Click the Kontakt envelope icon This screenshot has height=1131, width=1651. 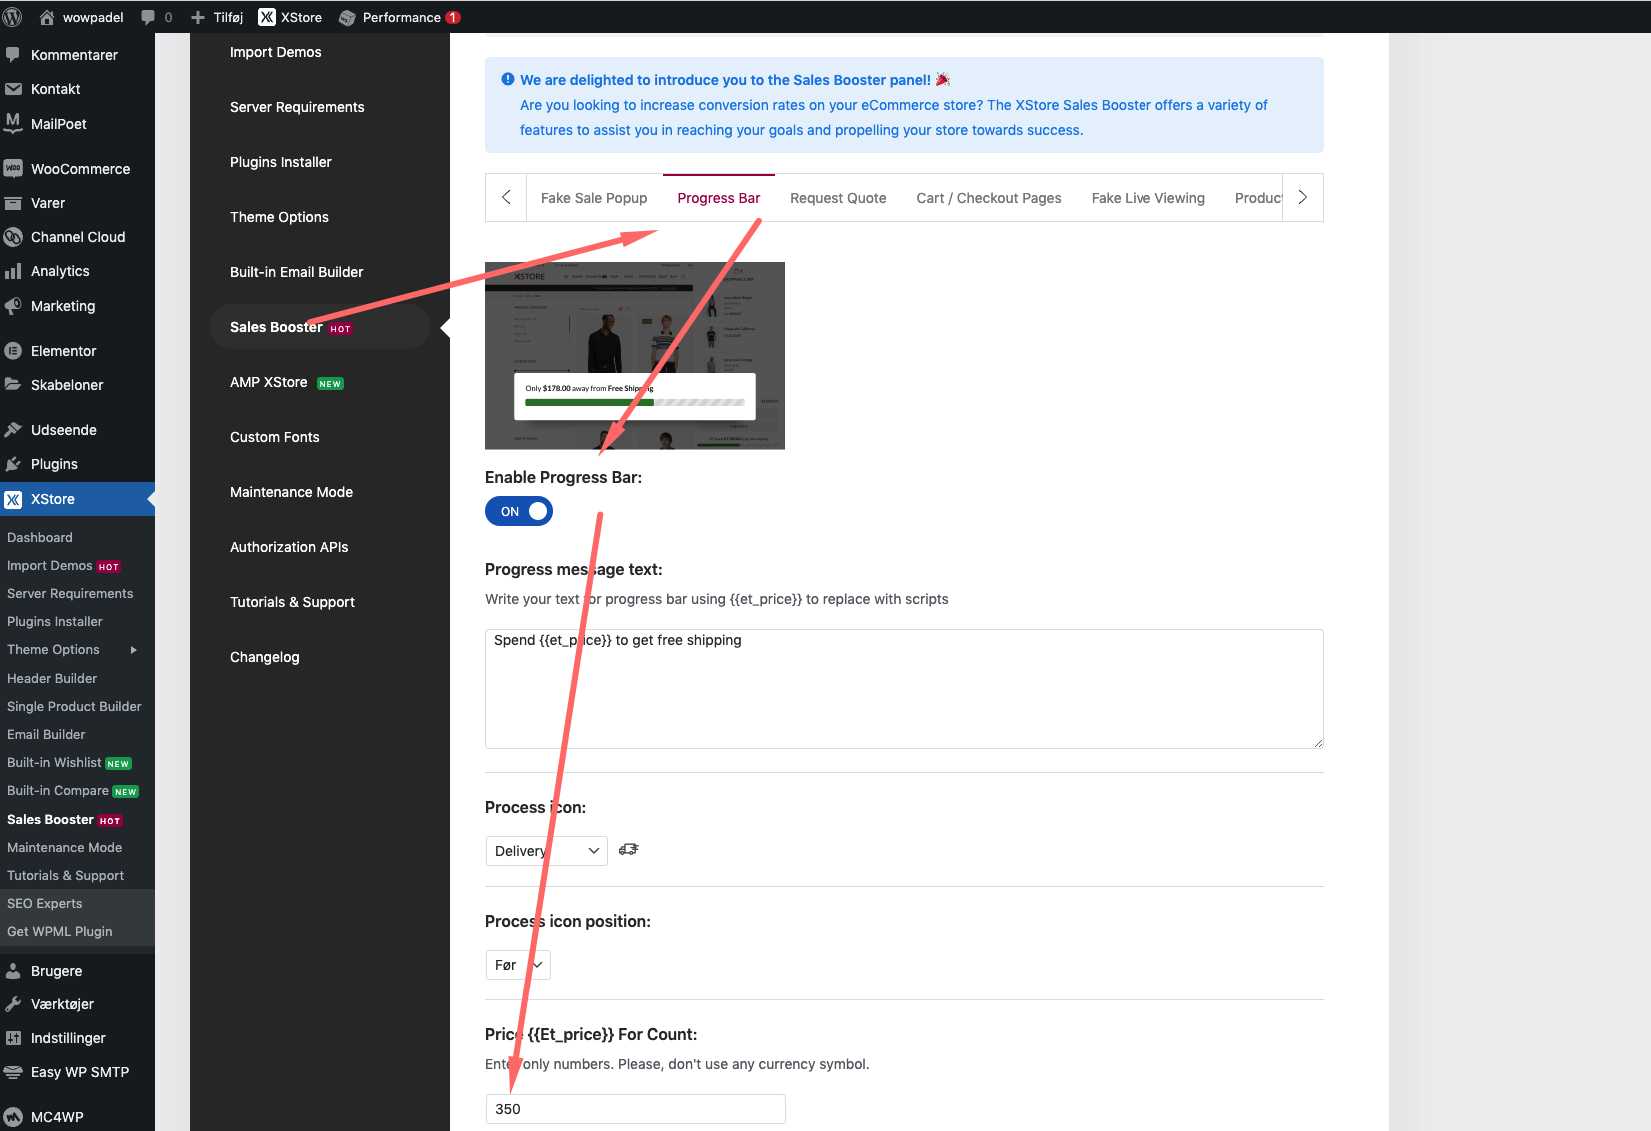pyautogui.click(x=13, y=89)
